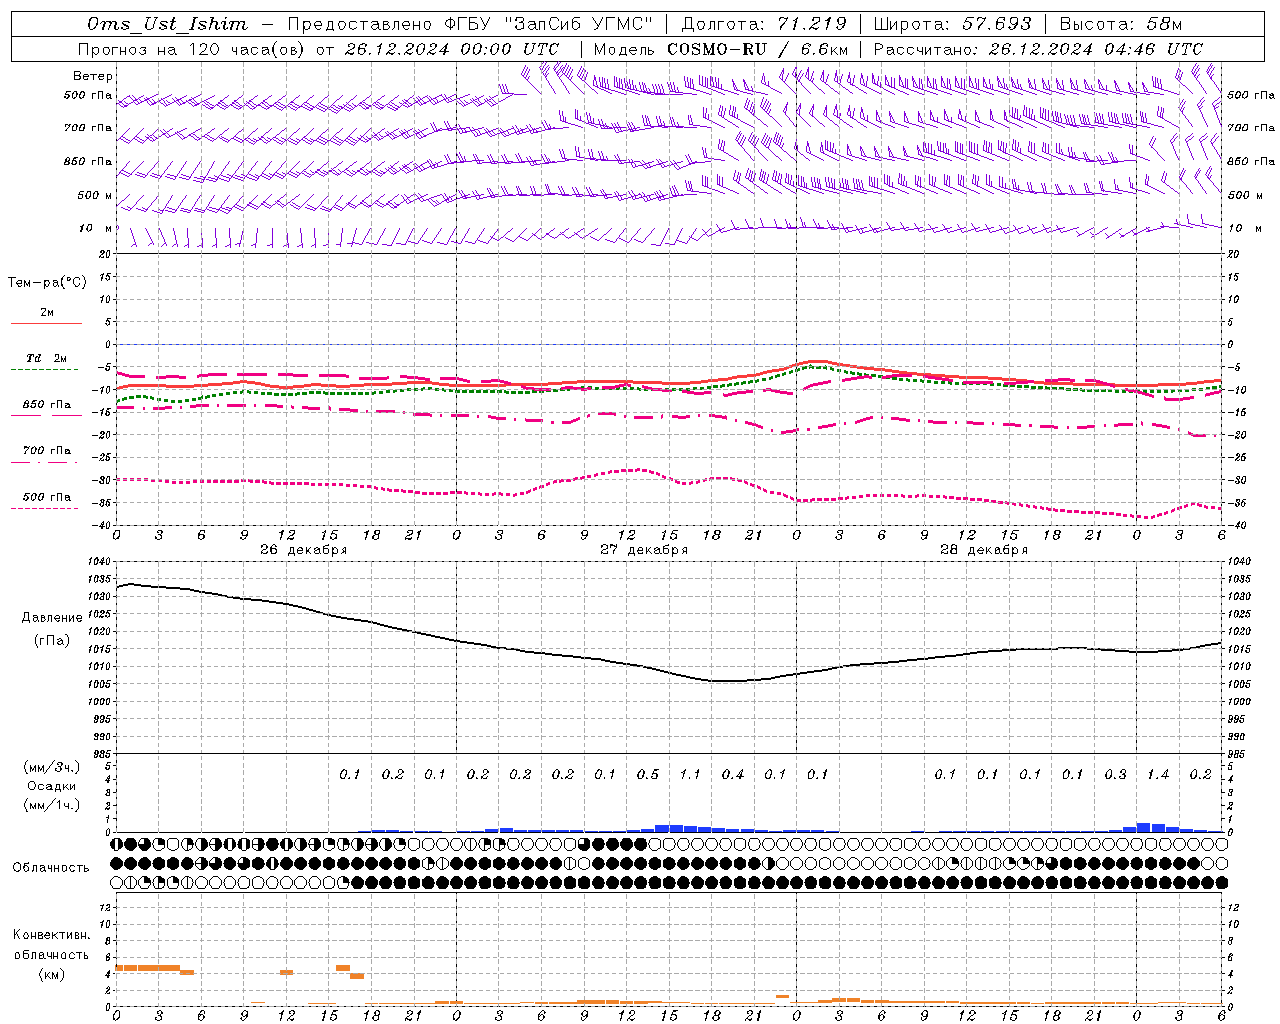
Task: Select the Тем-ра(°C) axis label
Action: click(47, 283)
